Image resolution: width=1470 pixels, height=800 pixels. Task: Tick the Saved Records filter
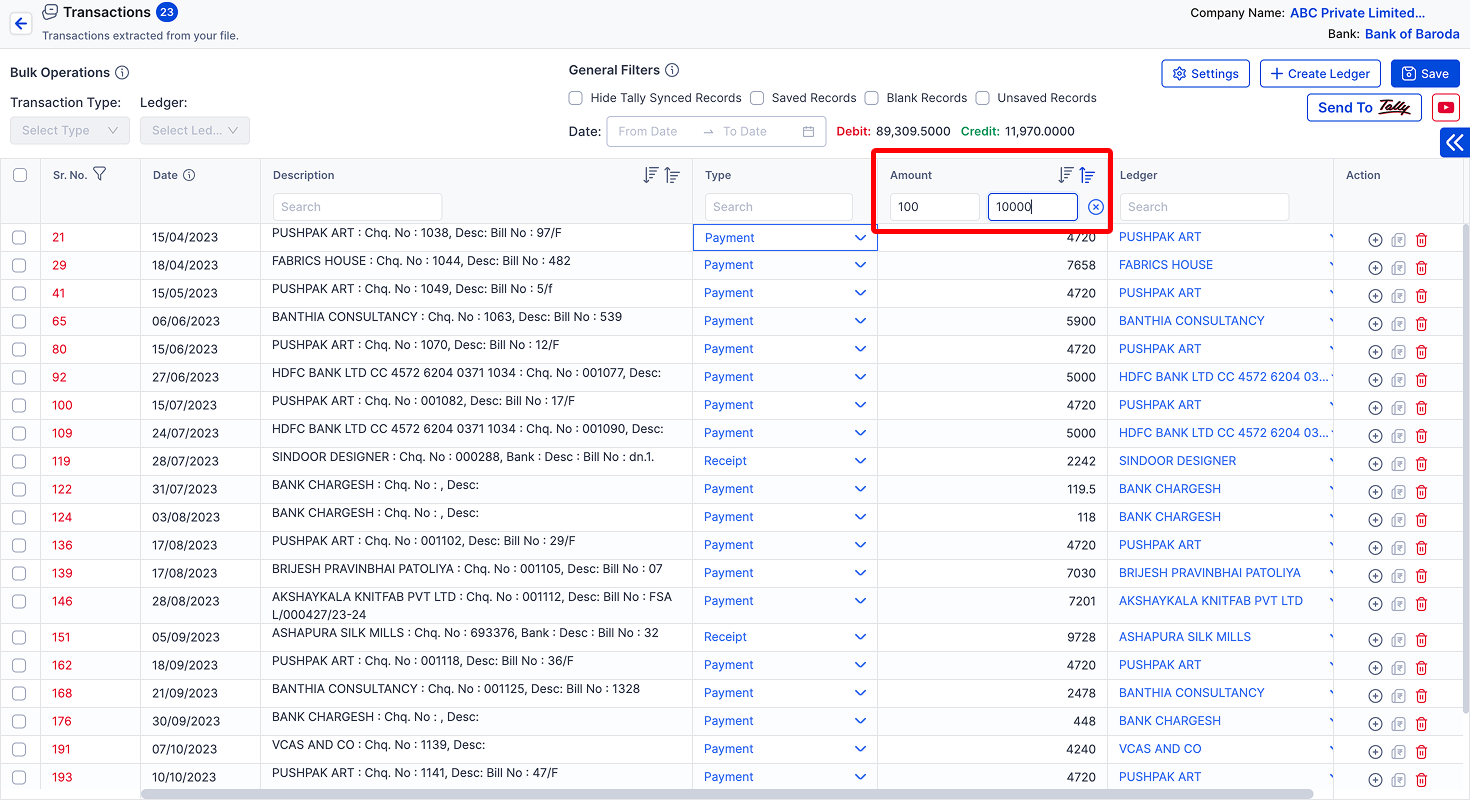click(x=757, y=98)
